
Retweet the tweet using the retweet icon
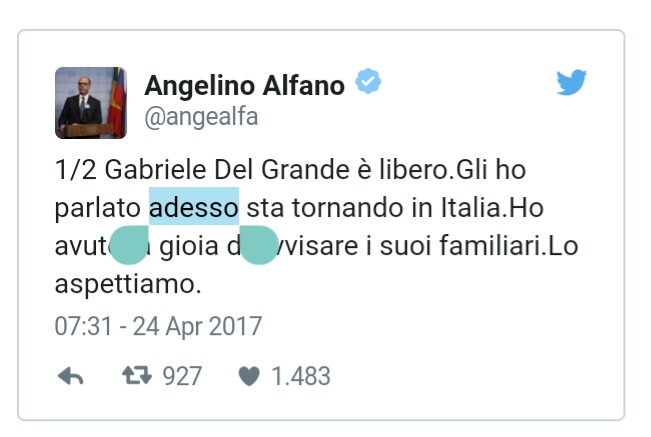coord(137,375)
